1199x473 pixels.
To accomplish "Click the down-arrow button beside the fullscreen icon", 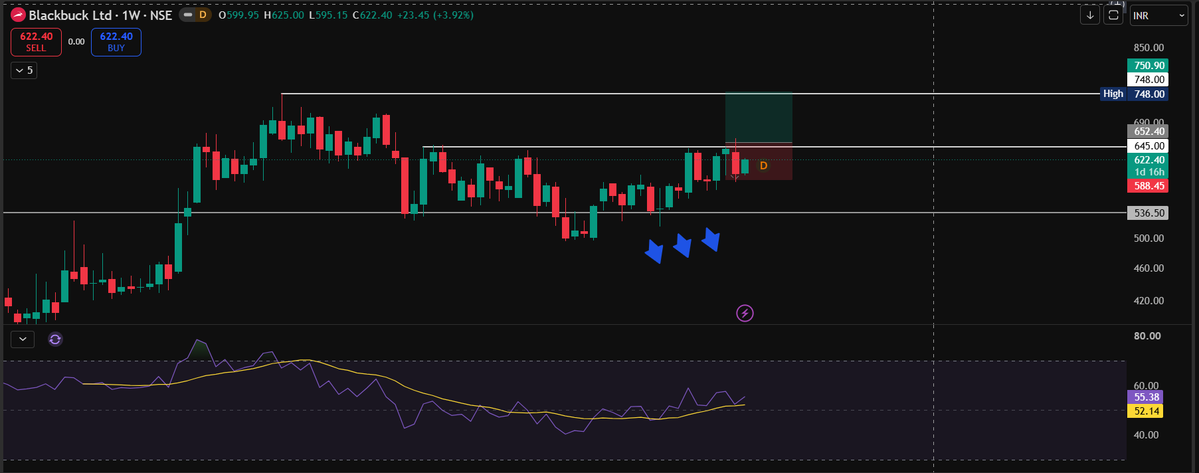I will pos(1089,15).
